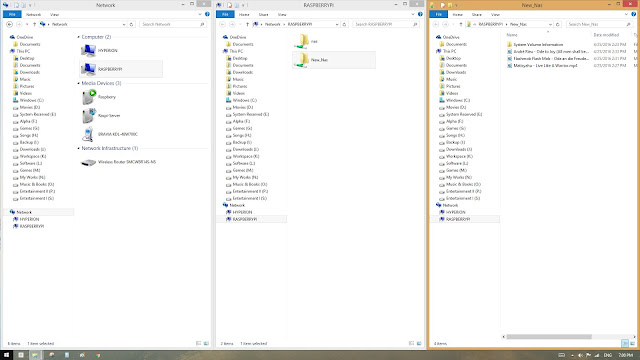This screenshot has width=640, height=360.
Task: Open help in the RASPBERRYPI window
Action: [x=420, y=14]
